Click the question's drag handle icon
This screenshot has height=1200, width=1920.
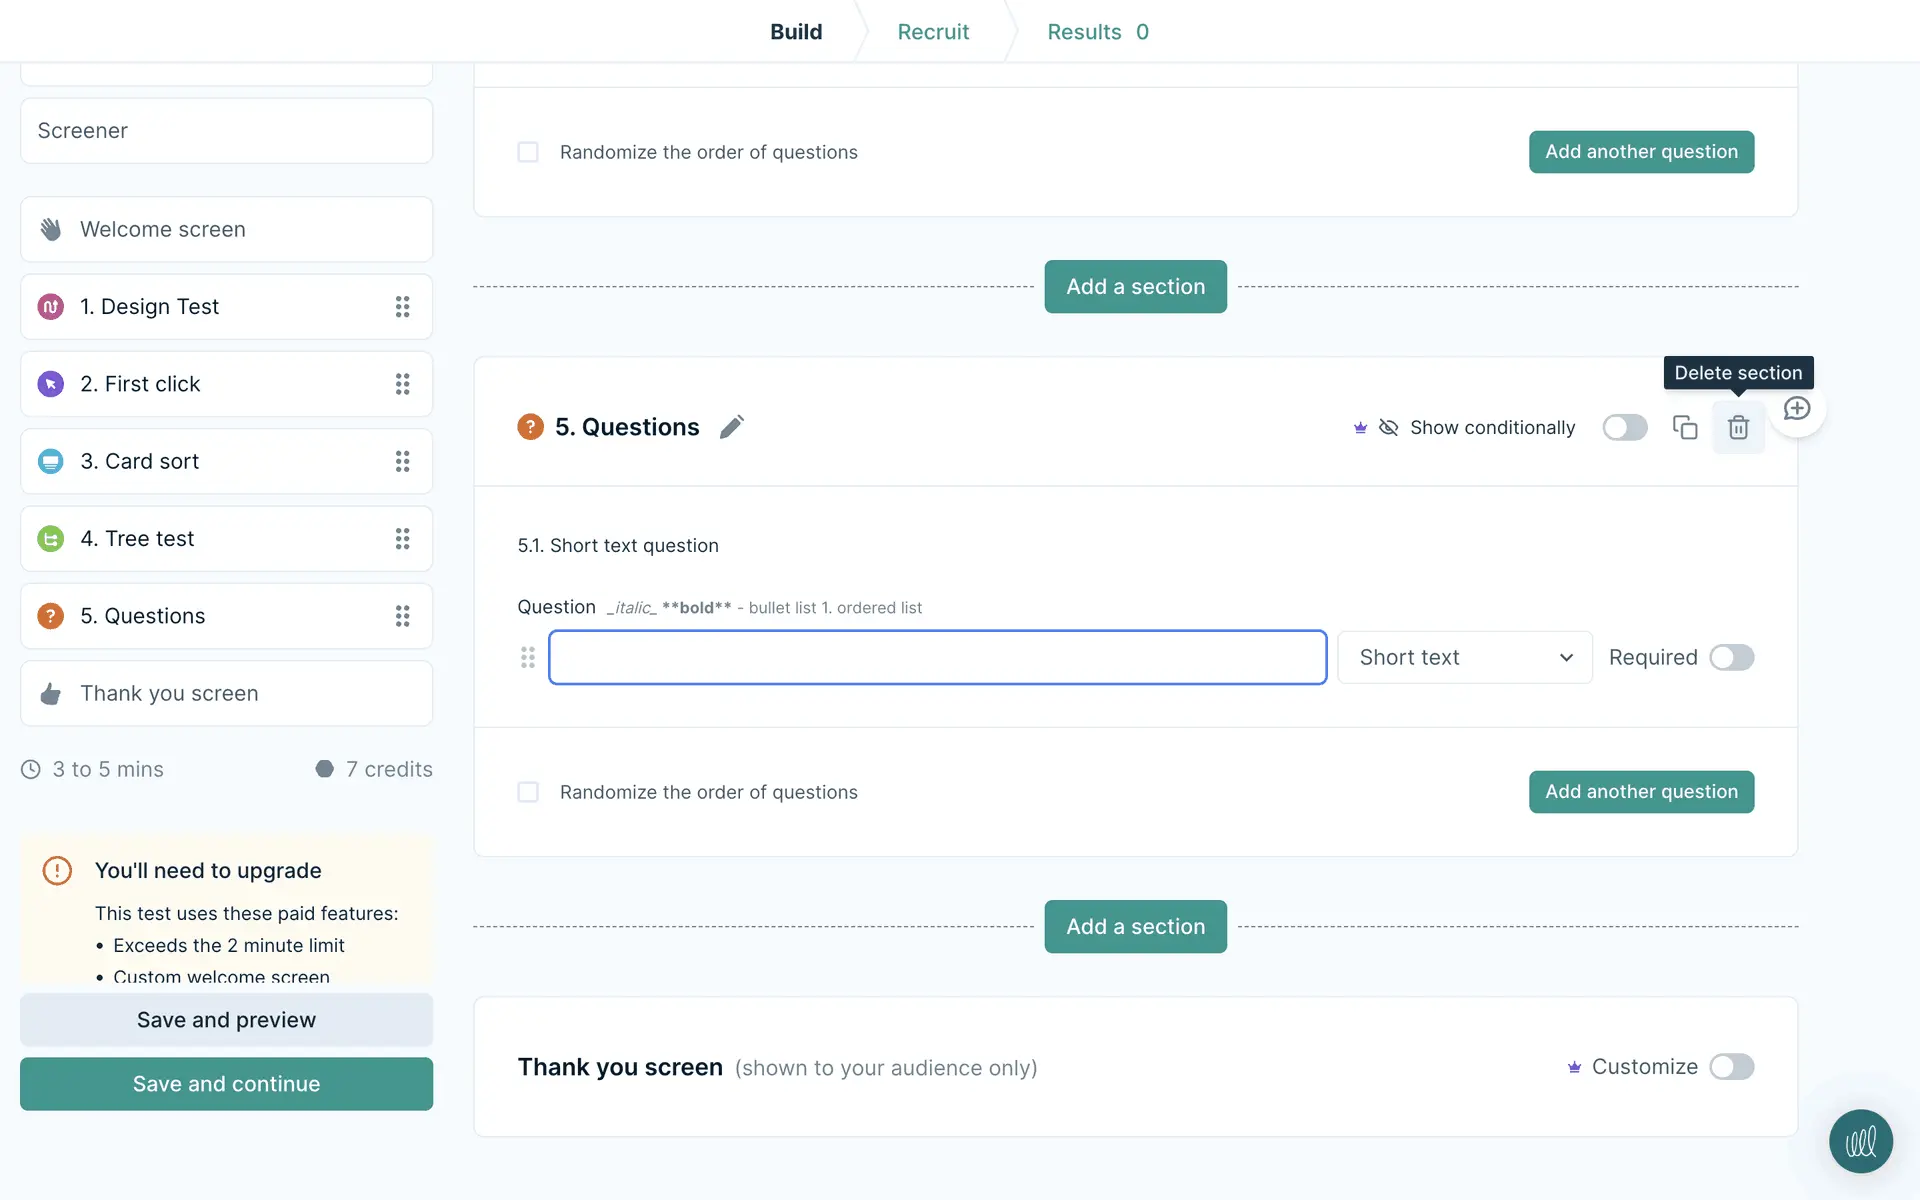(x=528, y=657)
